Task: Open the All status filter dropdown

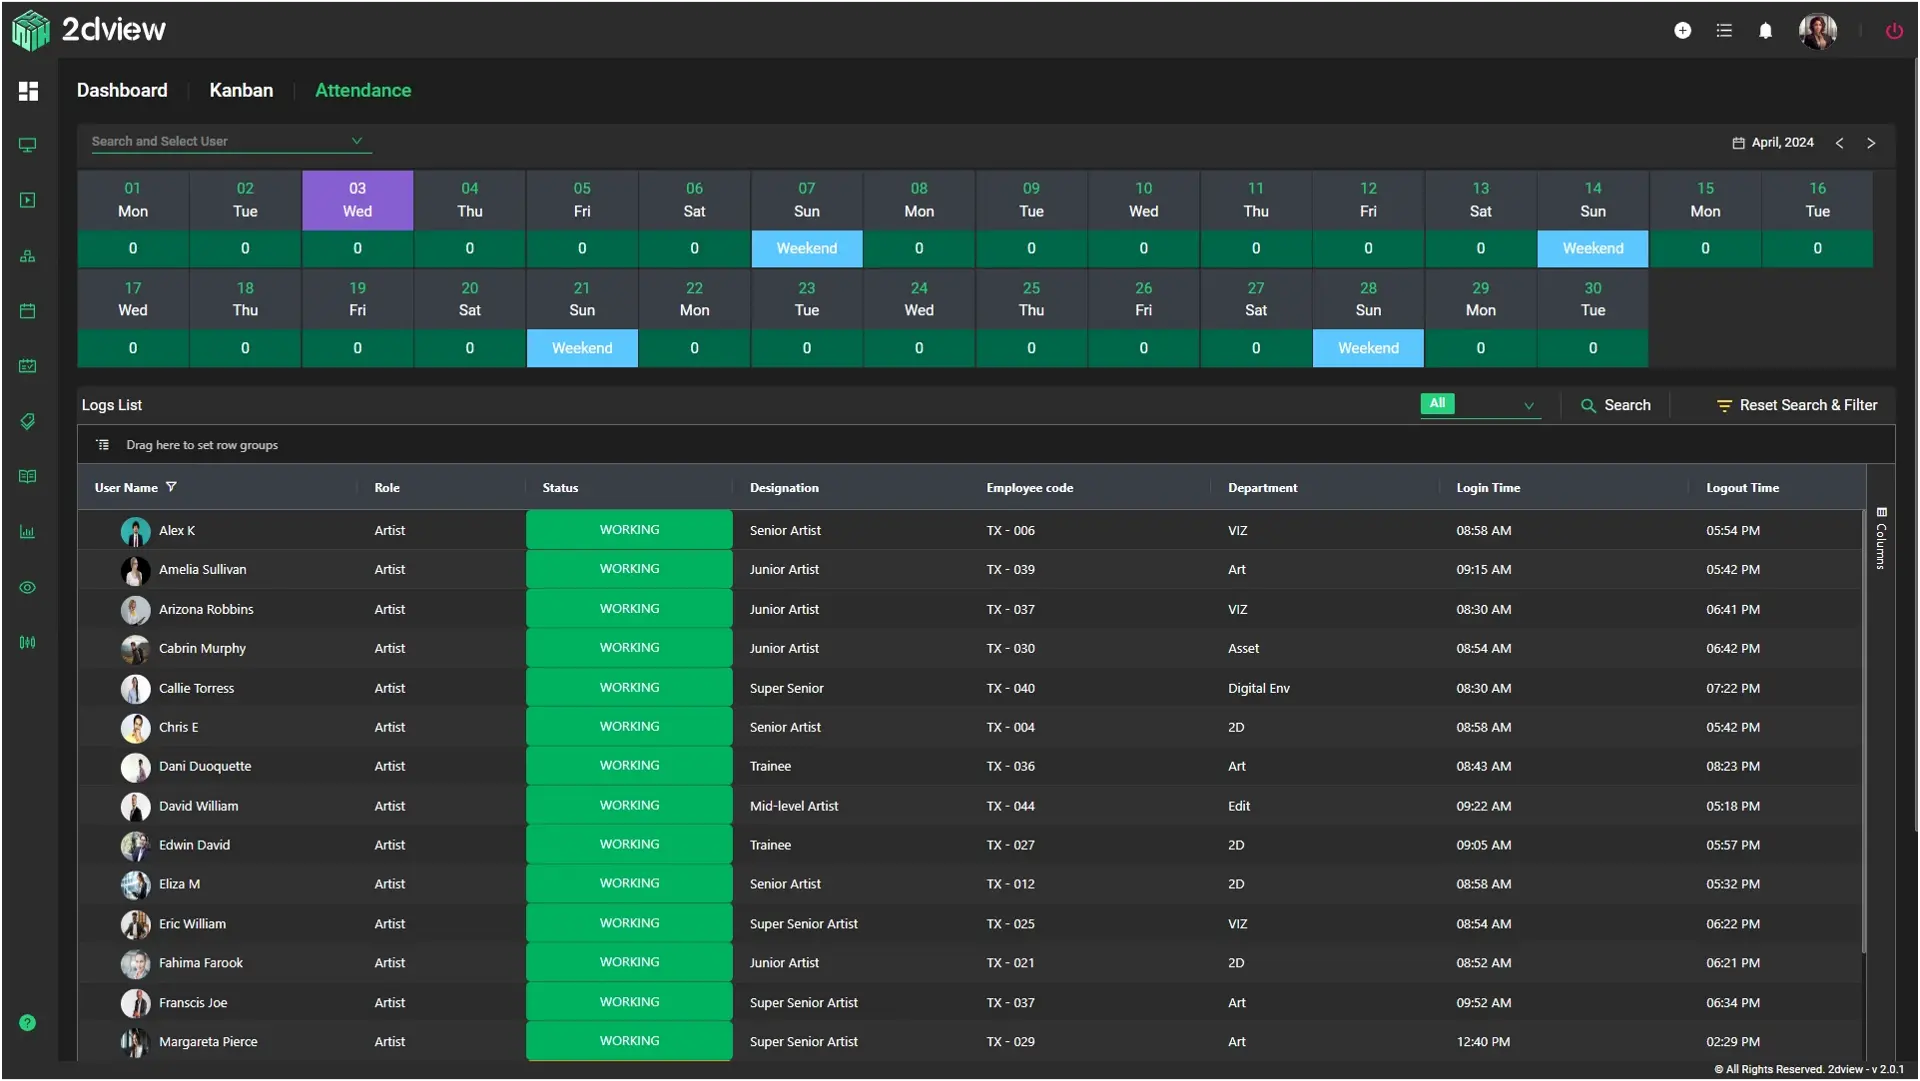Action: click(1479, 404)
